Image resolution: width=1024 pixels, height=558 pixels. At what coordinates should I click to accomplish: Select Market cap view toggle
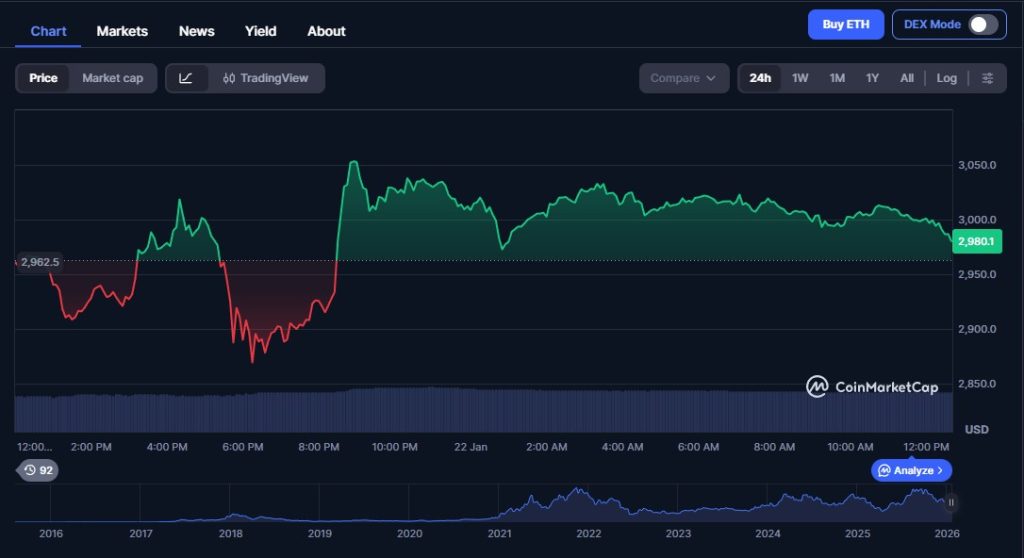[x=112, y=78]
